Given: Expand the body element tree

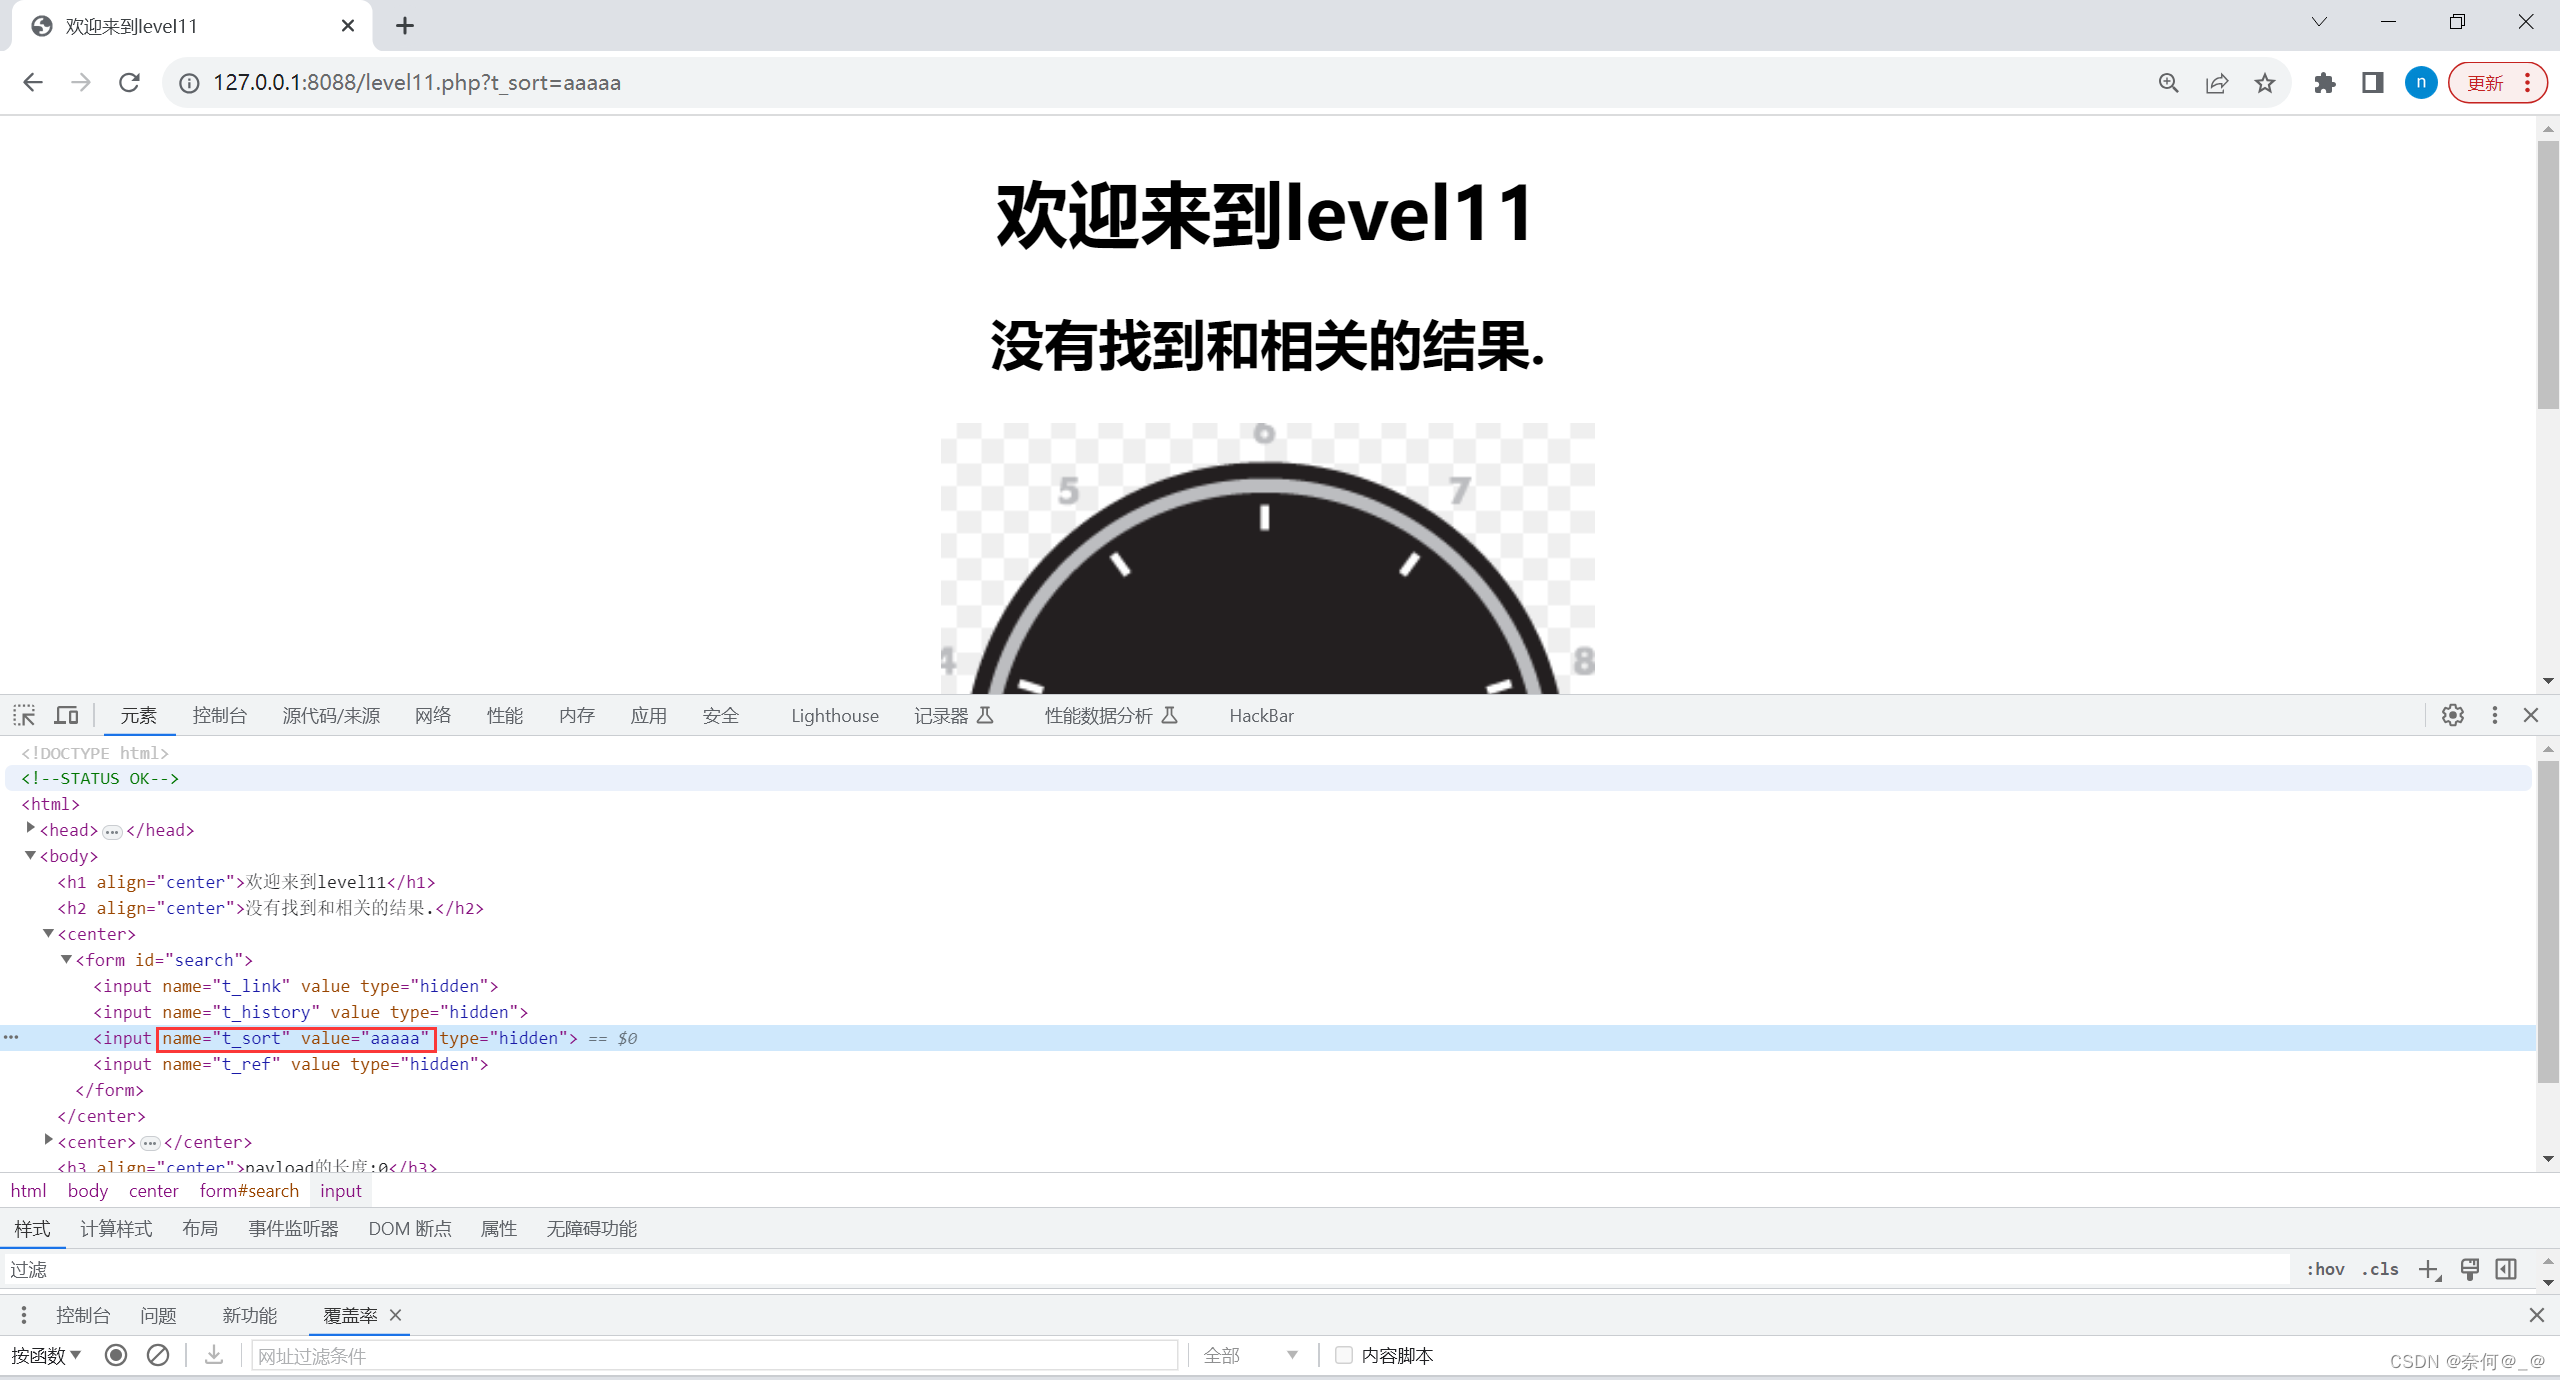Looking at the screenshot, I should pos(32,855).
